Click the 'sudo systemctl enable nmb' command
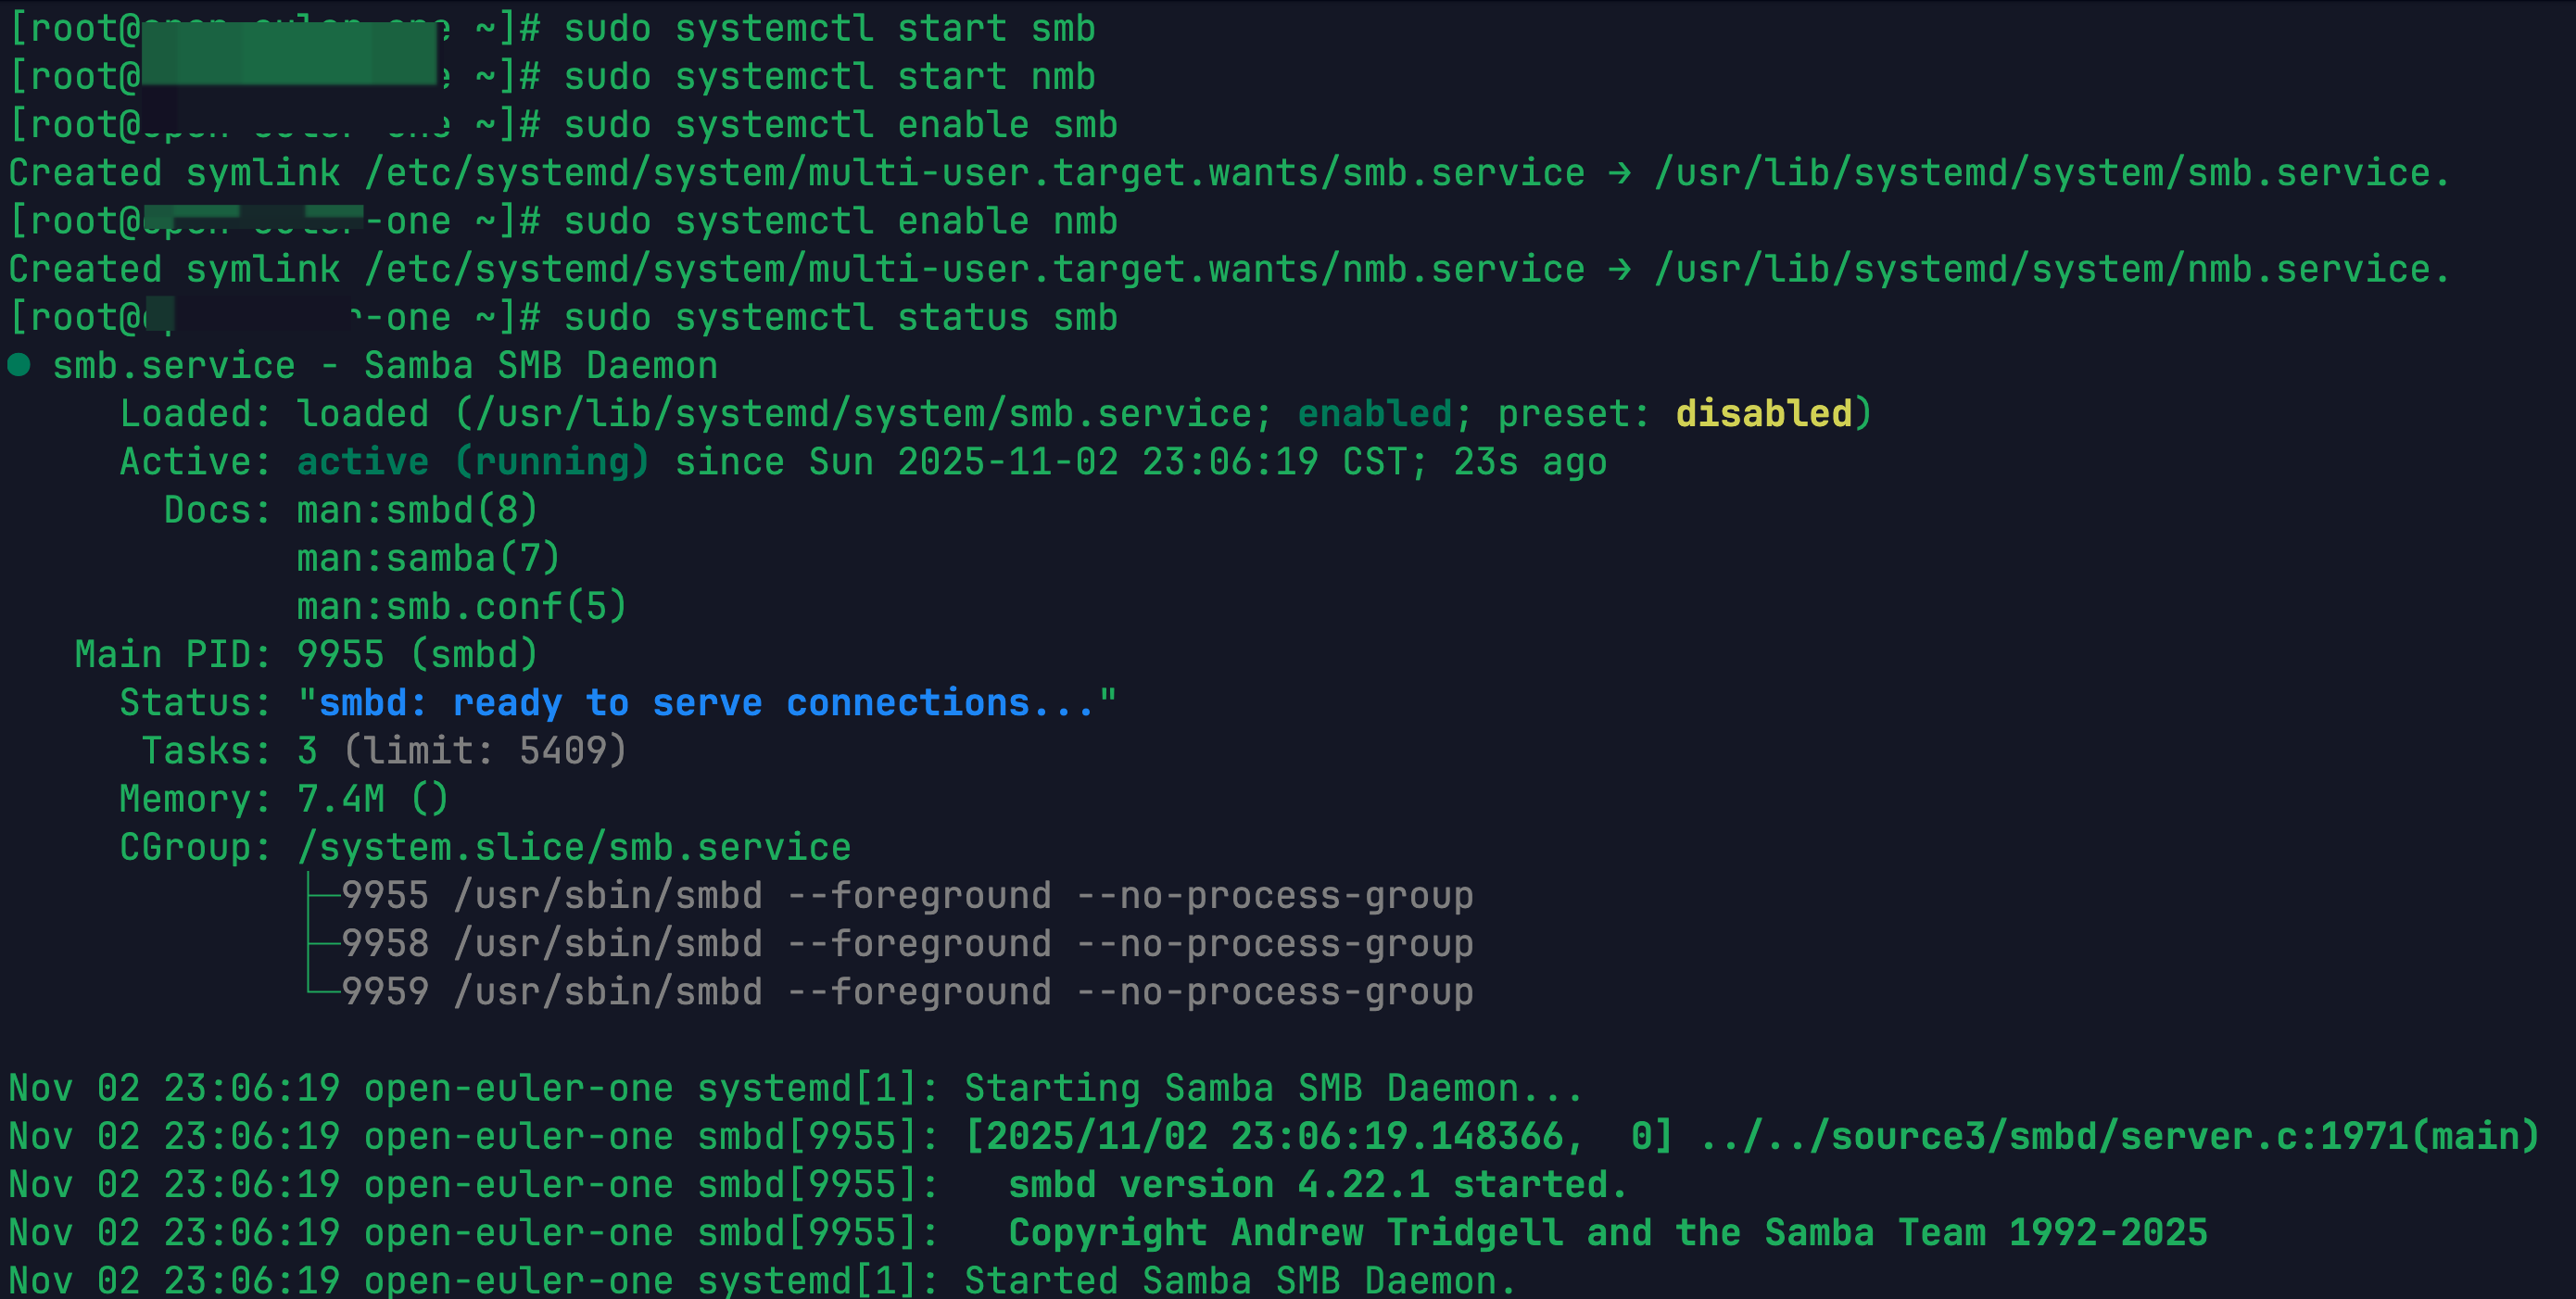 [x=840, y=221]
